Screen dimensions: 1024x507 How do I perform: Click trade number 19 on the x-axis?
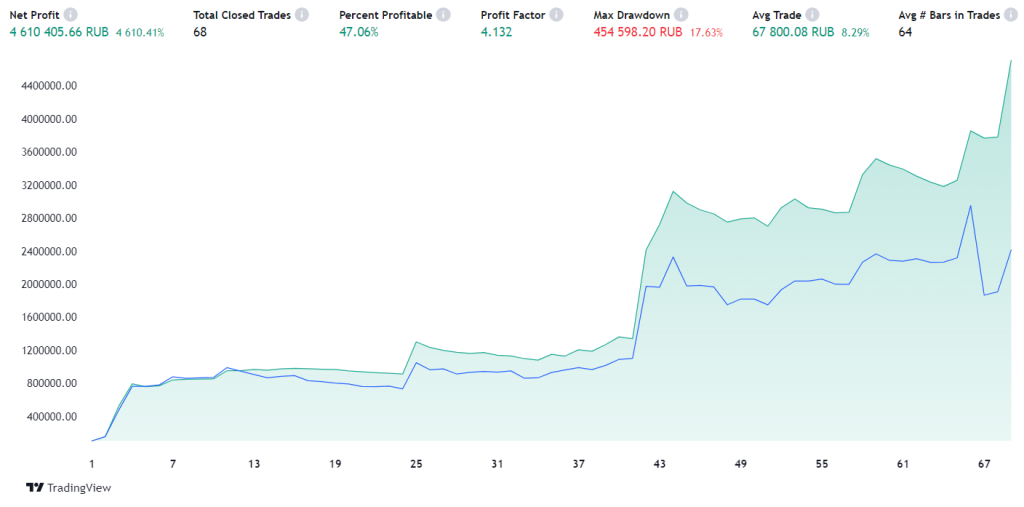pos(335,465)
